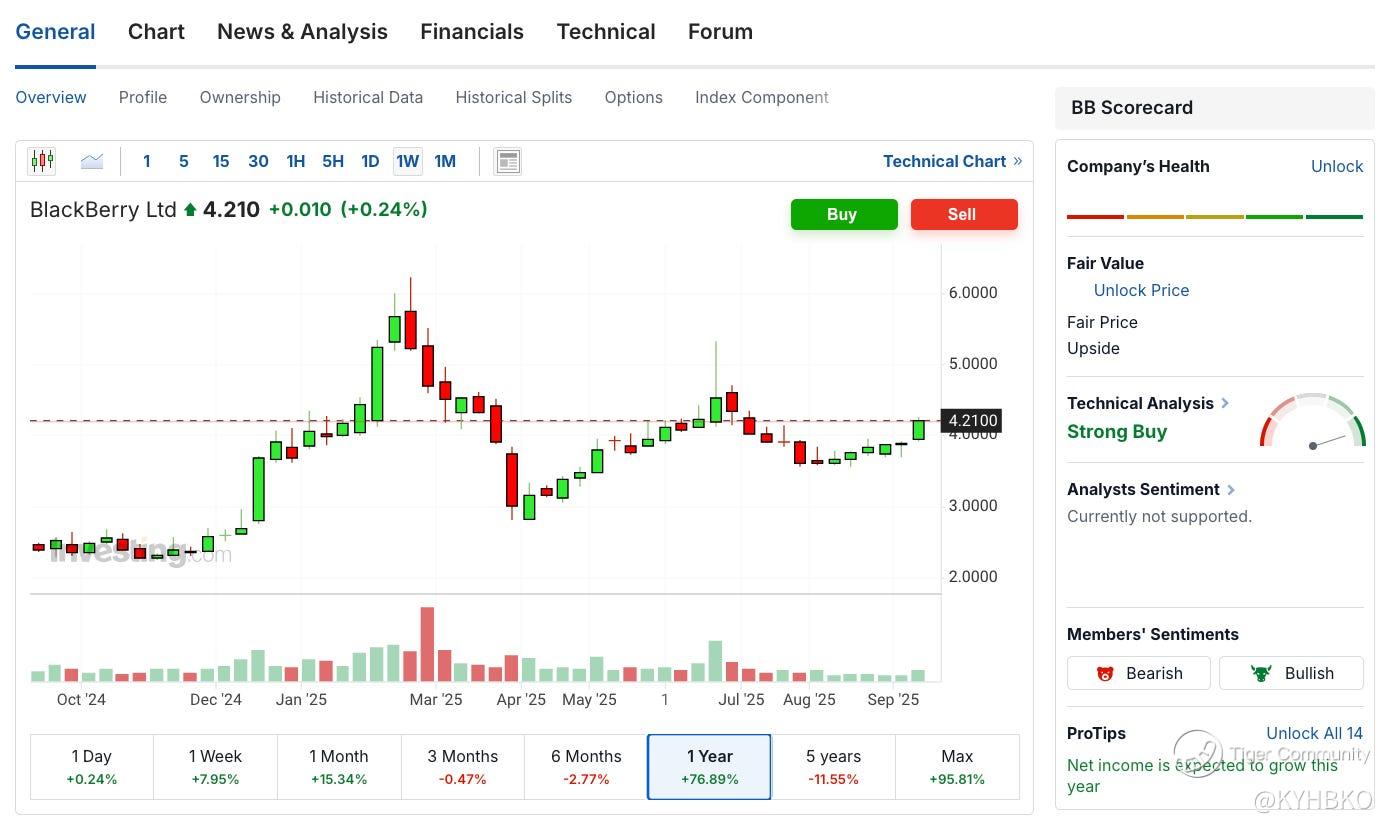Open the Chart tab
Image resolution: width=1400 pixels, height=832 pixels.
pos(156,32)
